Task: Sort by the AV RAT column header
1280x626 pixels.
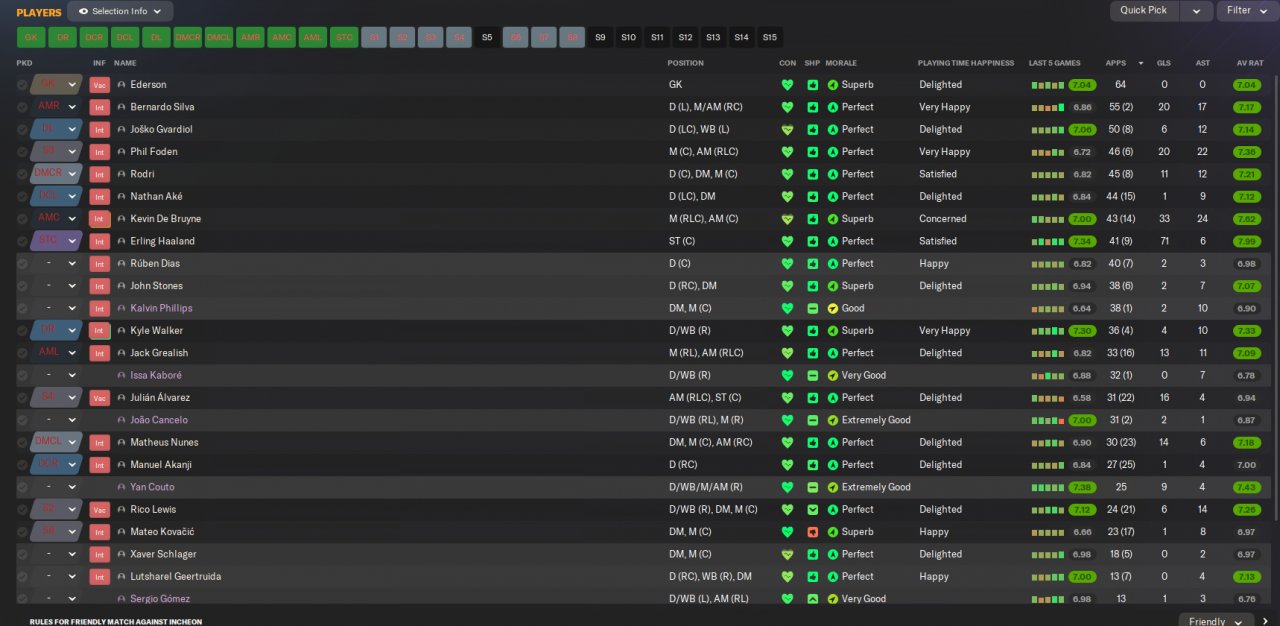Action: pos(1250,63)
